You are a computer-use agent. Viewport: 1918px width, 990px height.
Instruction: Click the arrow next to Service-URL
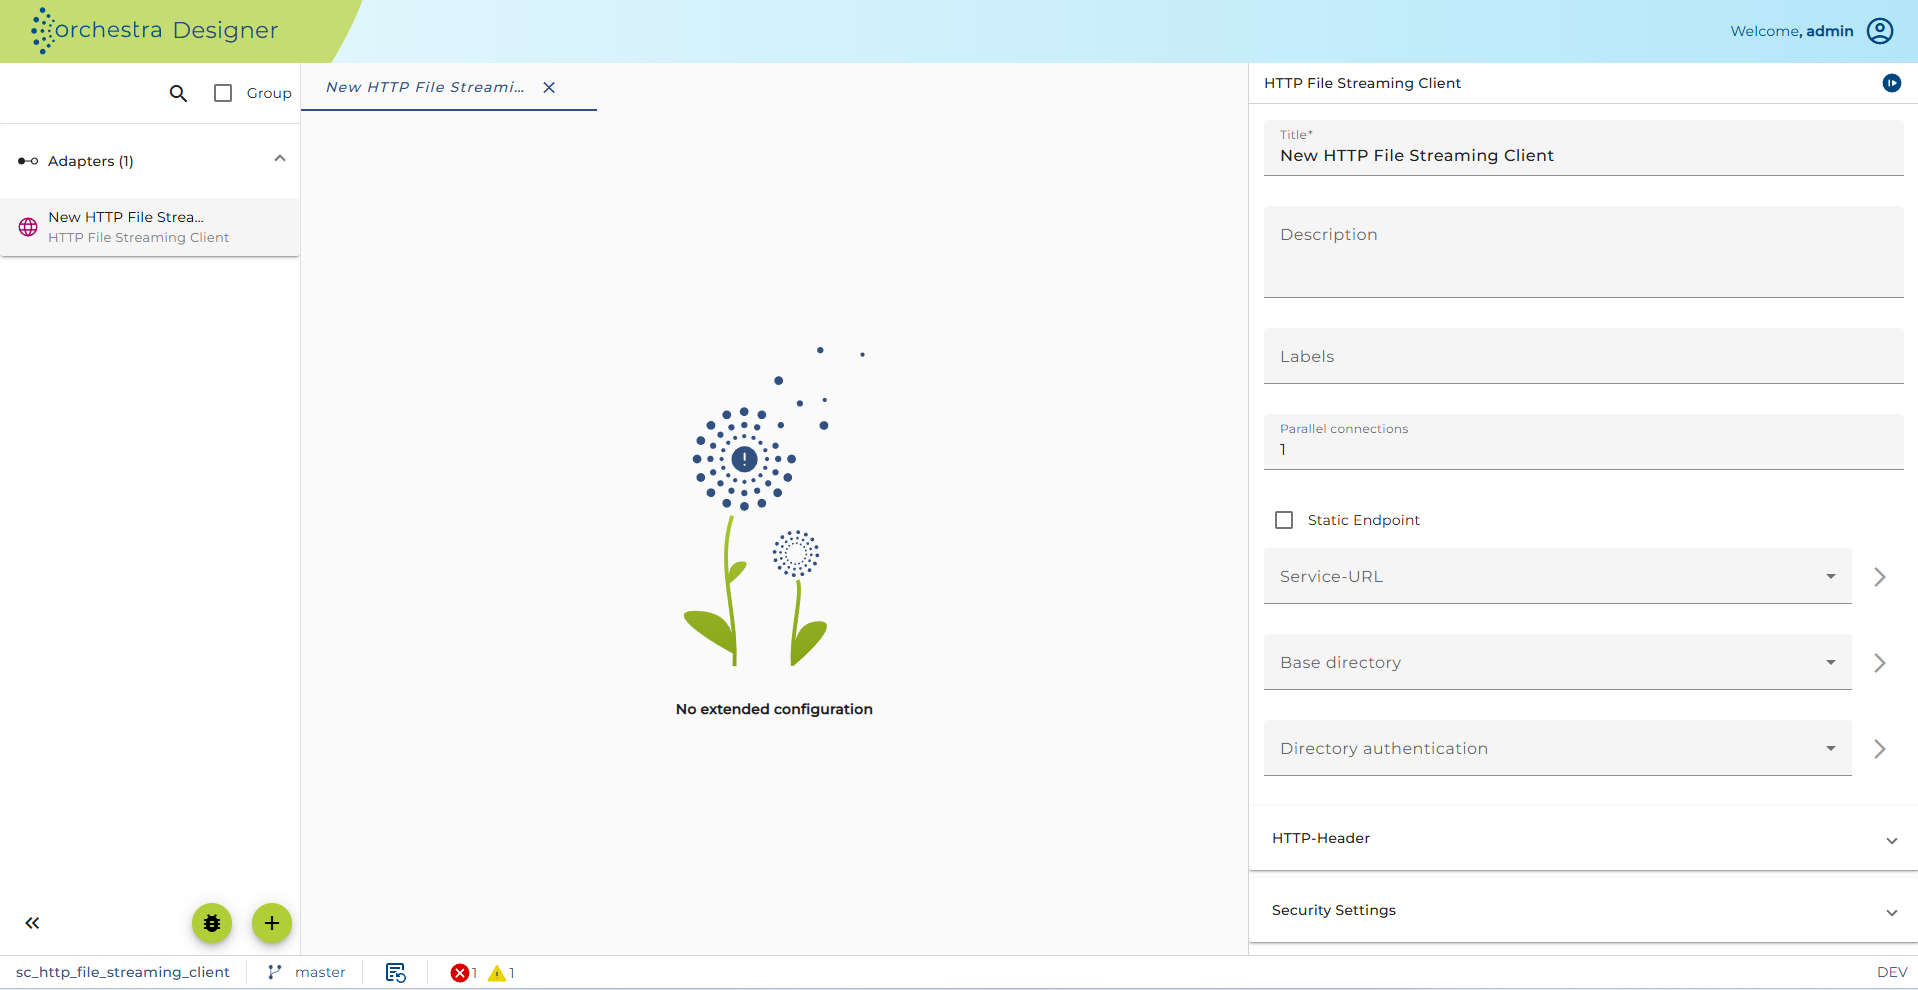1880,577
